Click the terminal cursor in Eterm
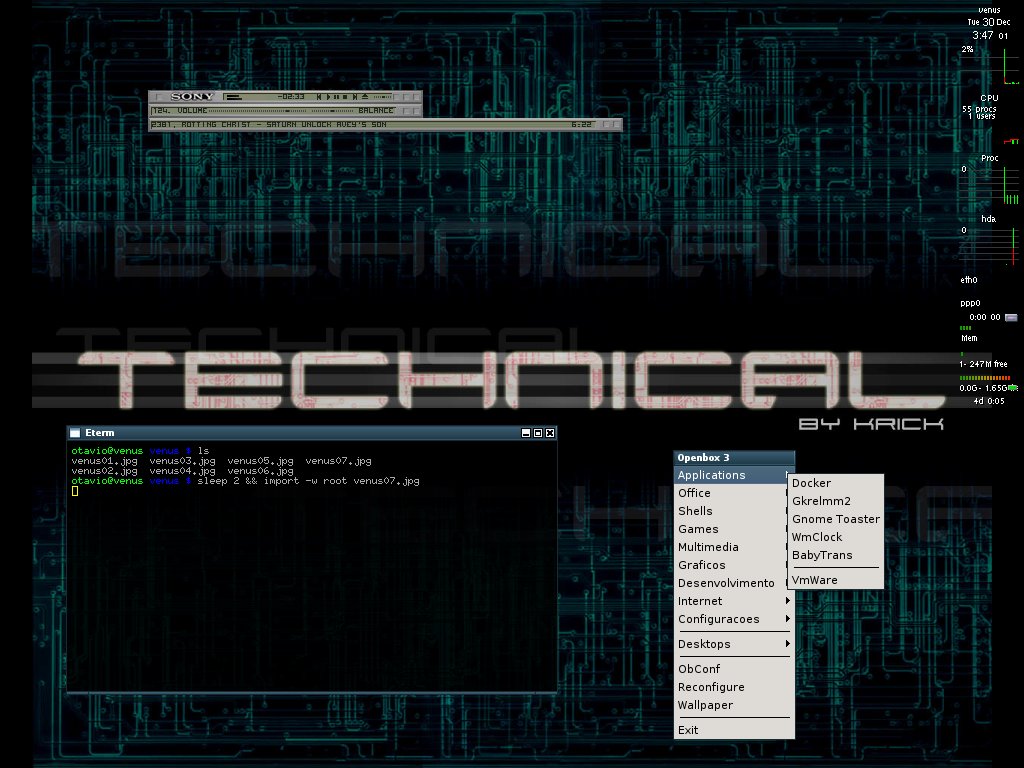 75,491
